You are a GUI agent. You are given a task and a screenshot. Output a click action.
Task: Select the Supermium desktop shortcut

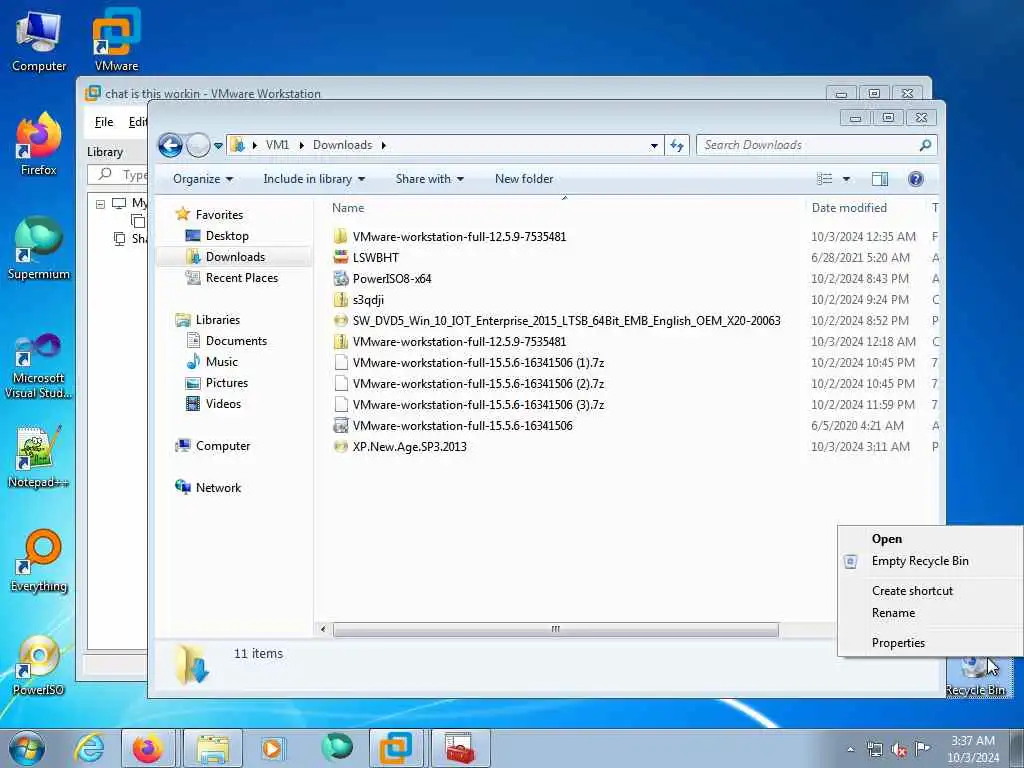click(x=39, y=248)
